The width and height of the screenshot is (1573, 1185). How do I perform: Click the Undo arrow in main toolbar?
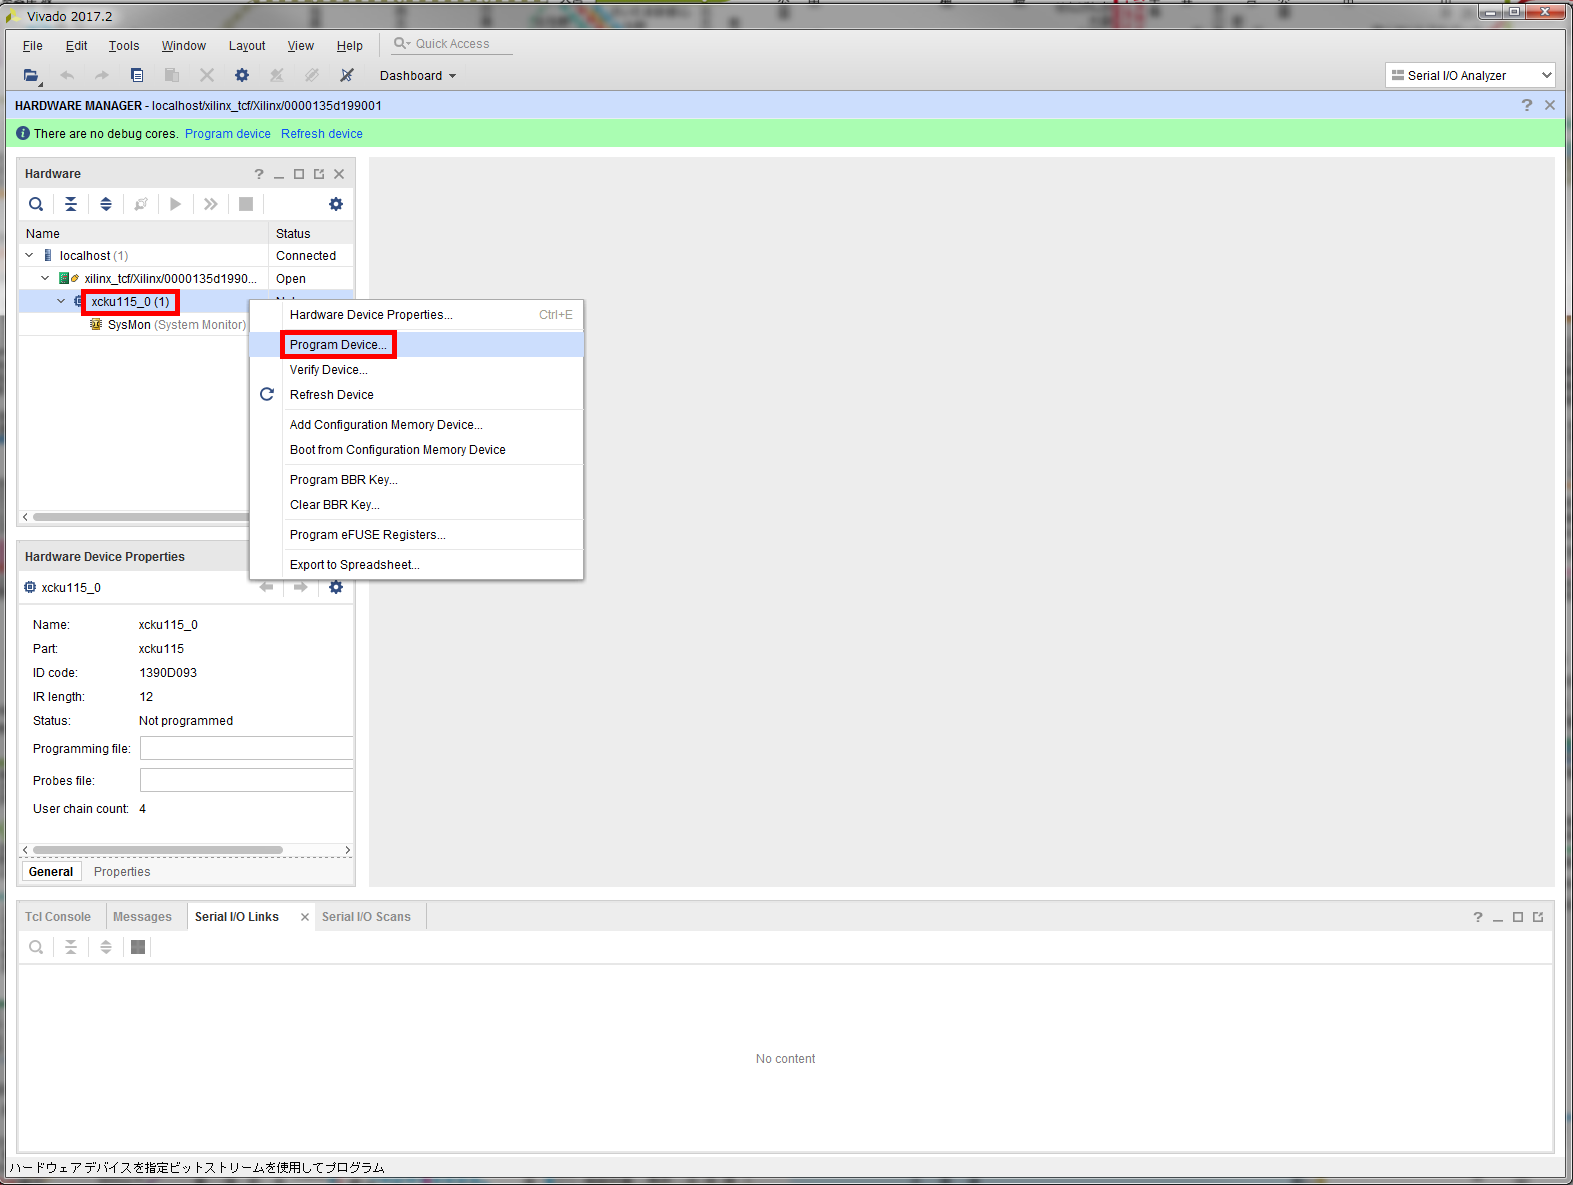67,75
